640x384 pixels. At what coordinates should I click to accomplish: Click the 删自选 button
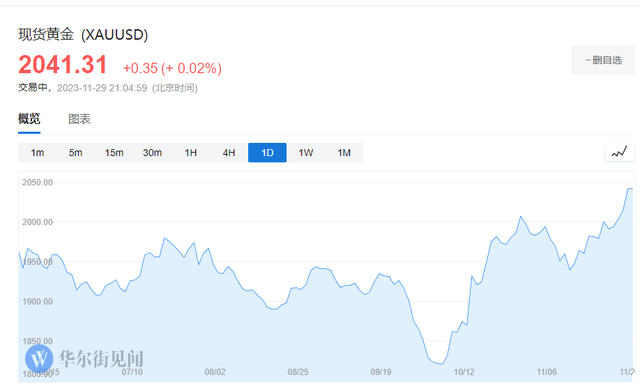pos(603,60)
